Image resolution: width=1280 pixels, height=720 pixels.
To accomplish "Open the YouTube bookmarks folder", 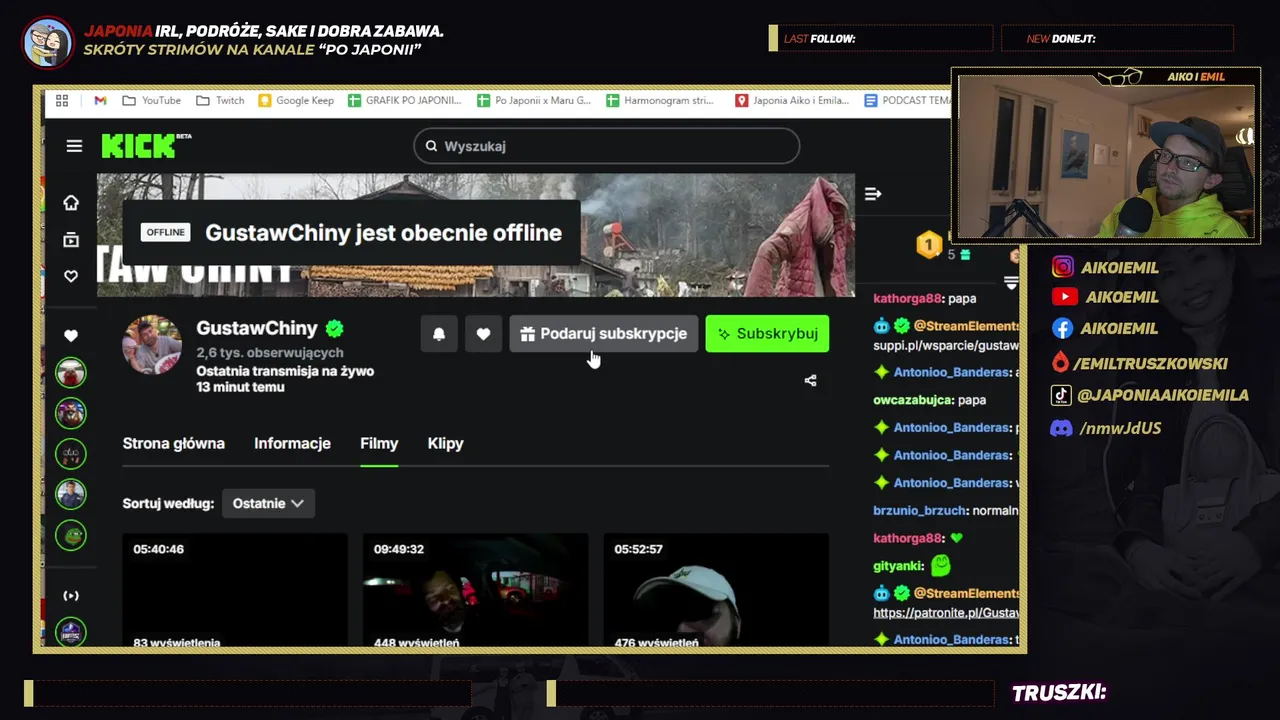I will [x=151, y=100].
